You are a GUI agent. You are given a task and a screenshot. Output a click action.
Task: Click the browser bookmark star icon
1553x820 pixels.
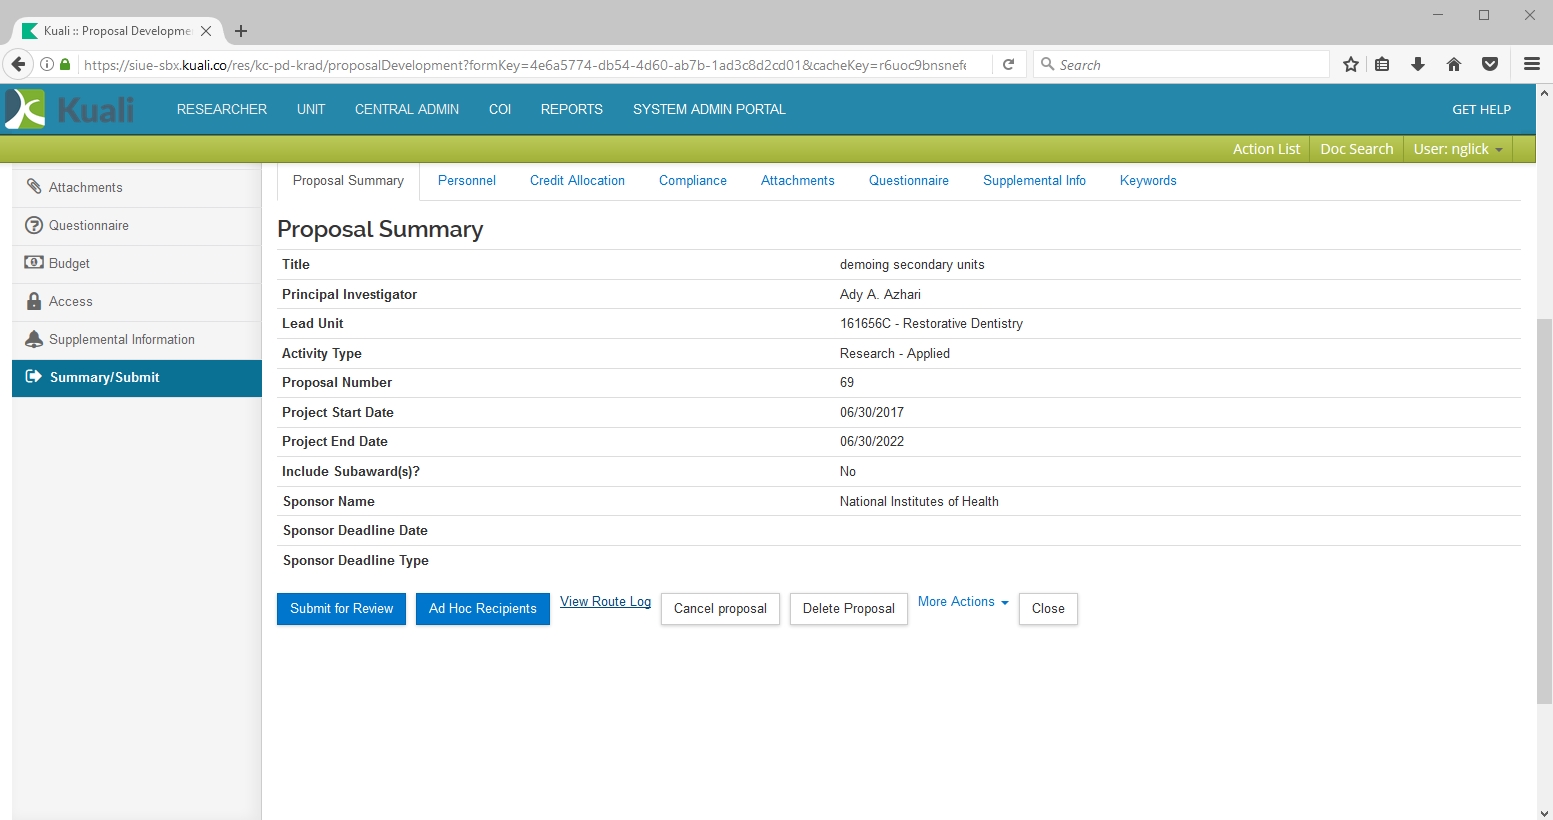click(x=1351, y=65)
